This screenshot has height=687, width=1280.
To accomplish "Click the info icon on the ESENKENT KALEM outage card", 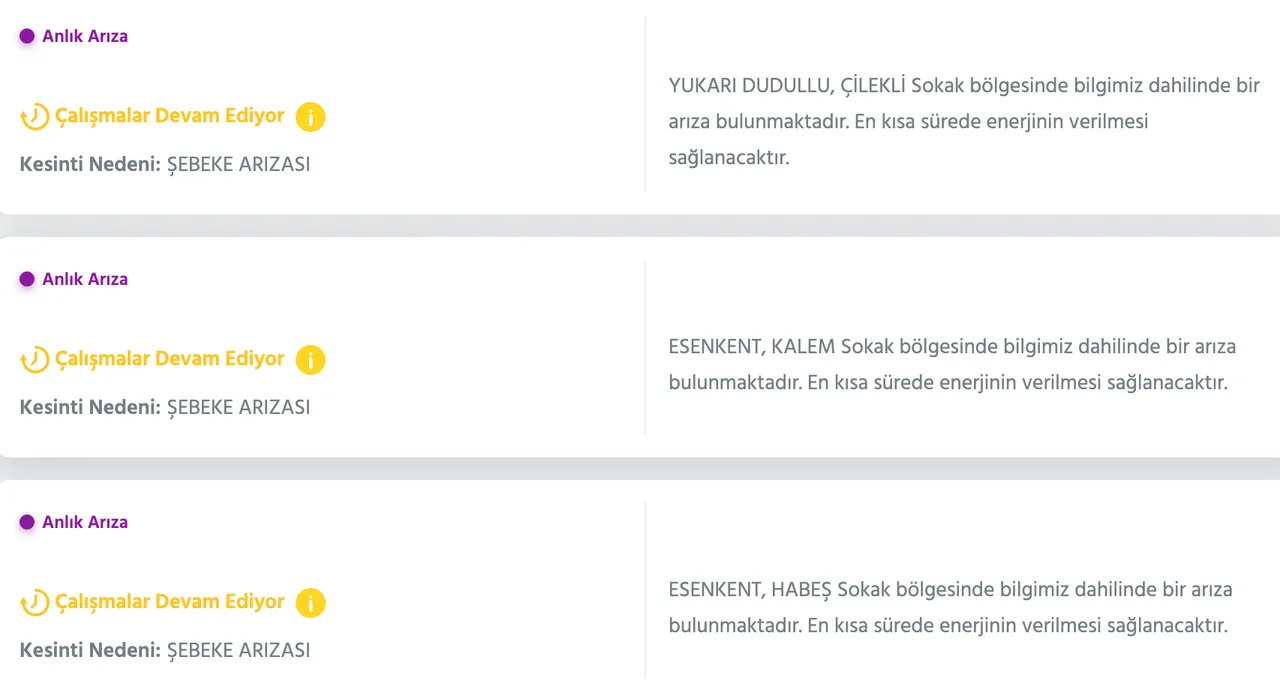I will (310, 360).
